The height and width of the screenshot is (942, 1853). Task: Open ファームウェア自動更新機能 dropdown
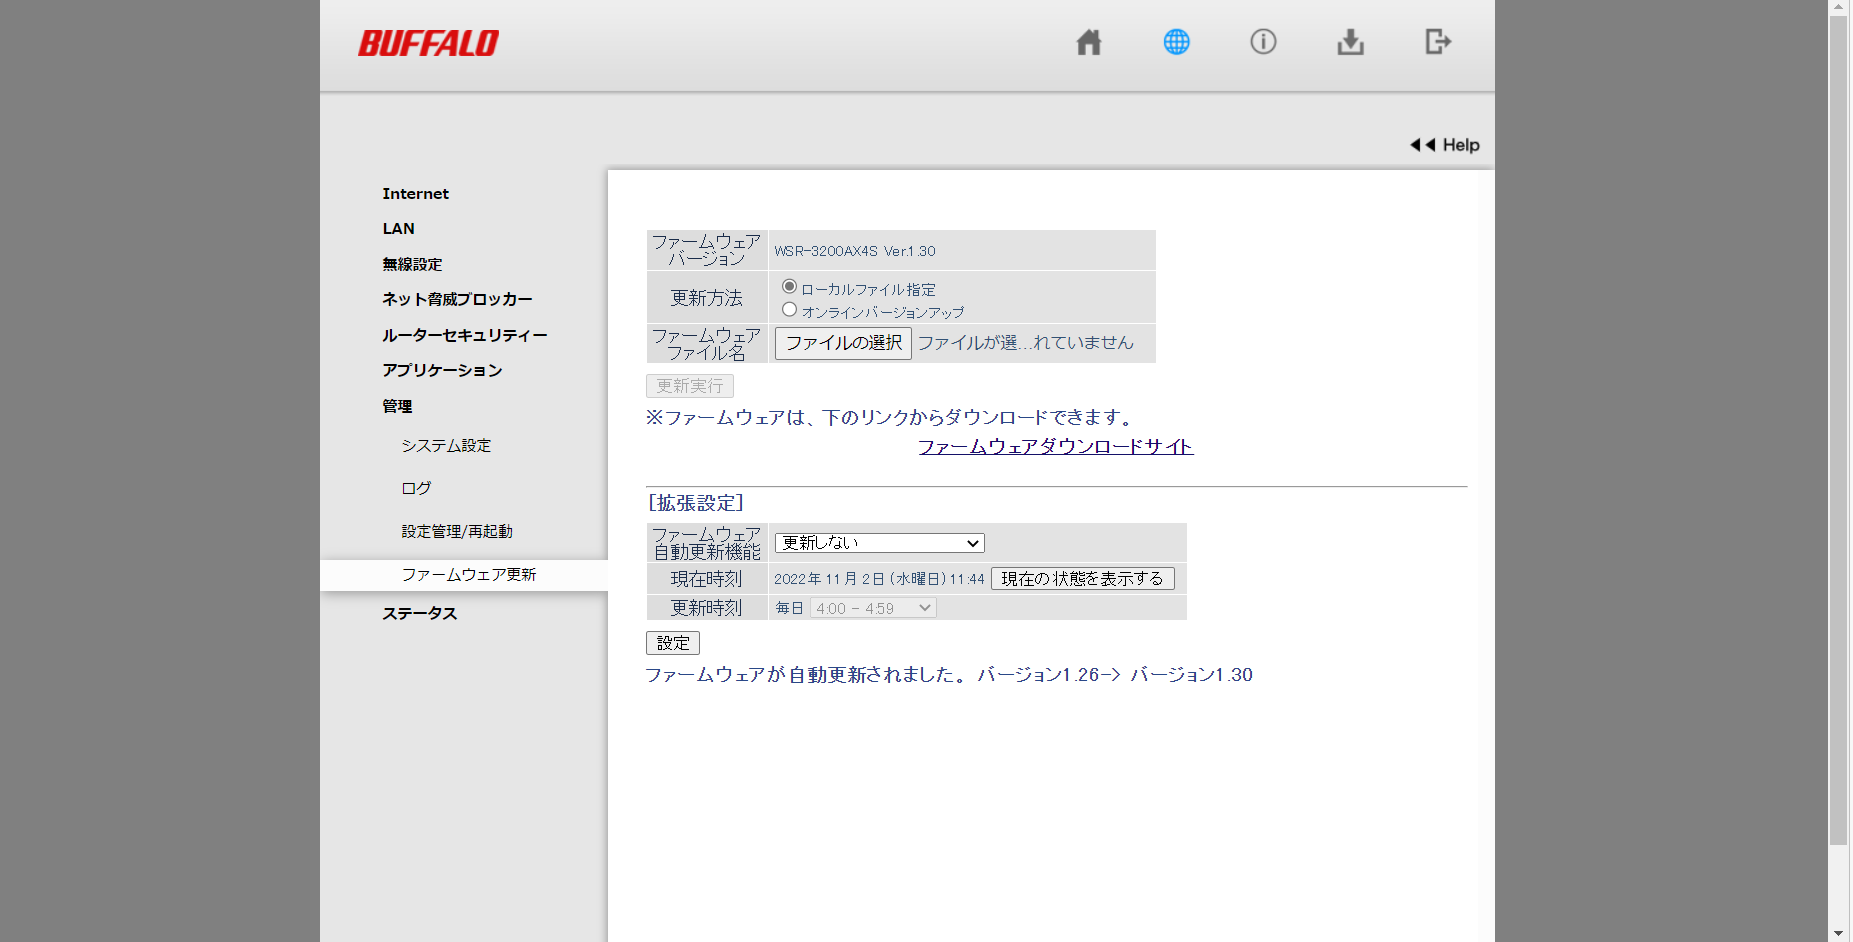879,543
